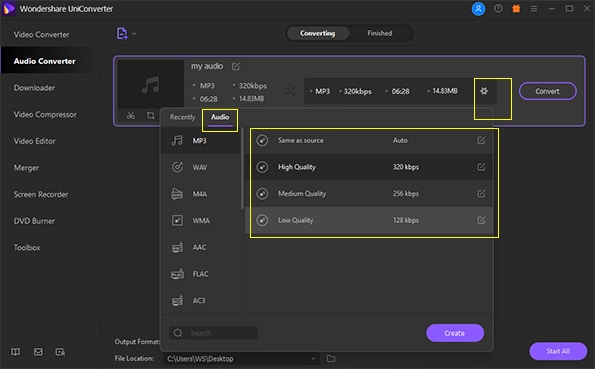595x369 pixels.
Task: Open Merger in sidebar
Action: pyautogui.click(x=27, y=167)
